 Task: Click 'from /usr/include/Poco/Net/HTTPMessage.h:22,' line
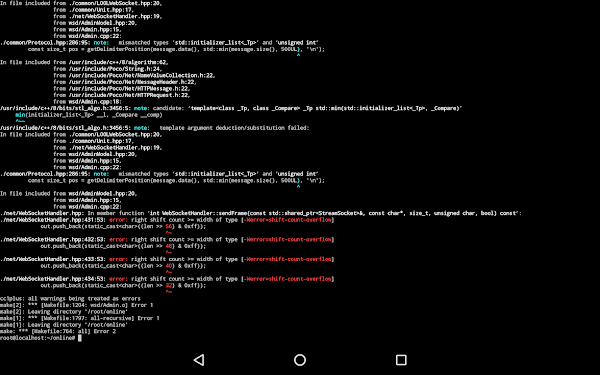(x=122, y=88)
